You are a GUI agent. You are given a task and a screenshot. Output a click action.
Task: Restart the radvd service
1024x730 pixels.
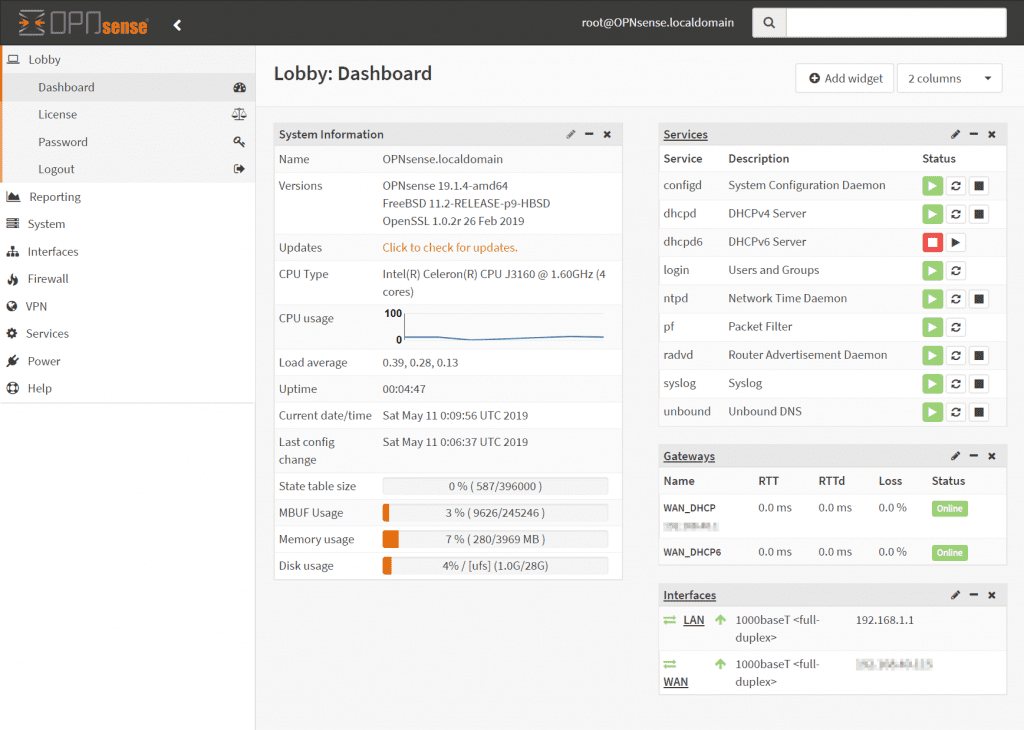coord(955,355)
